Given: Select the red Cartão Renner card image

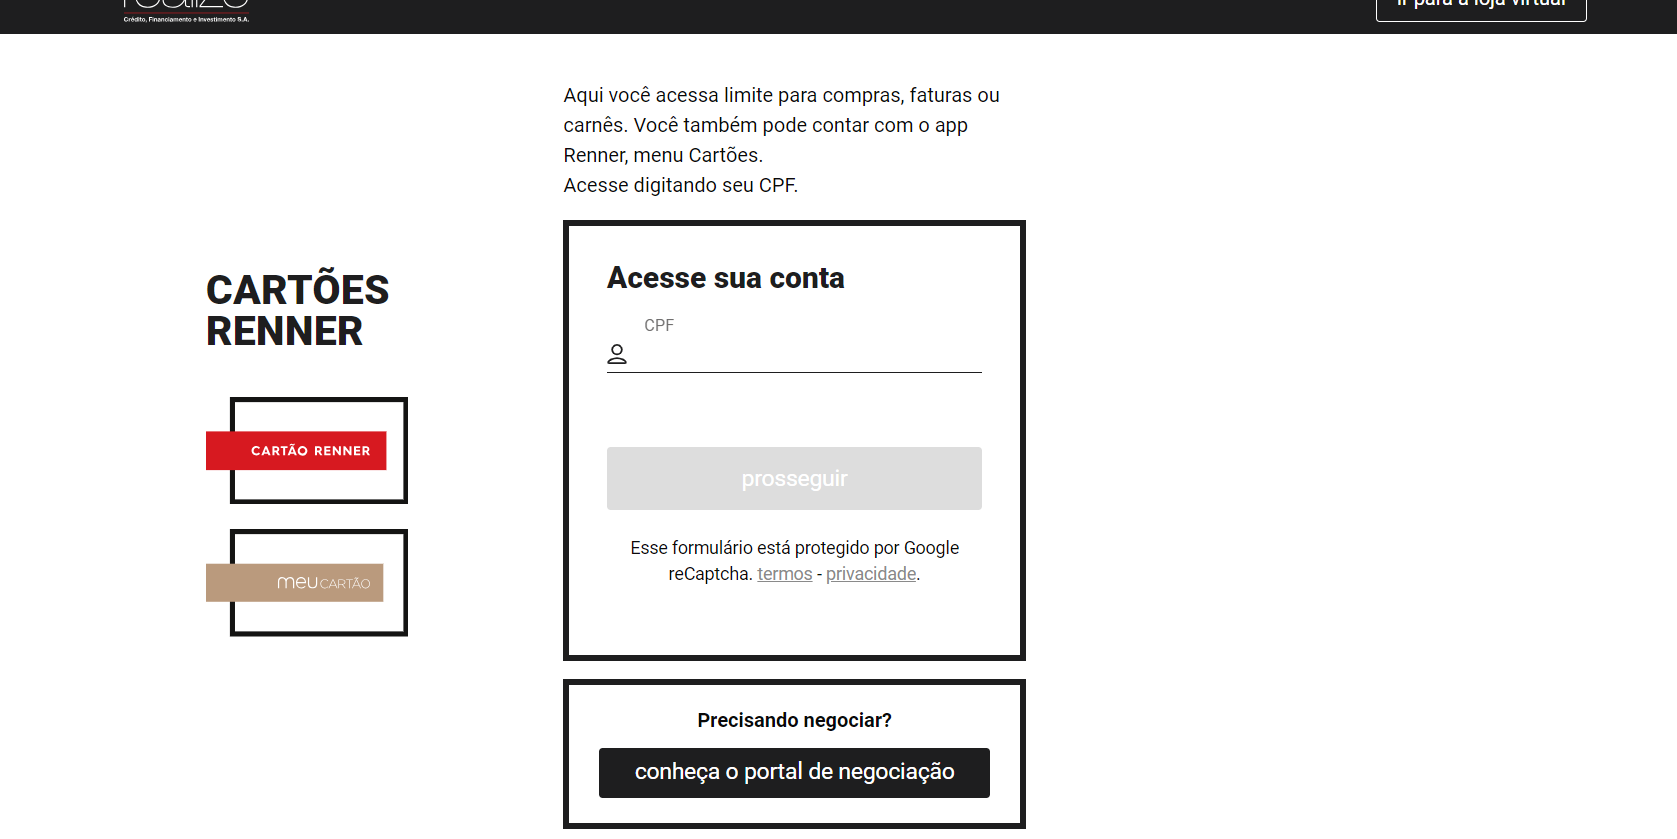Looking at the screenshot, I should (x=307, y=450).
